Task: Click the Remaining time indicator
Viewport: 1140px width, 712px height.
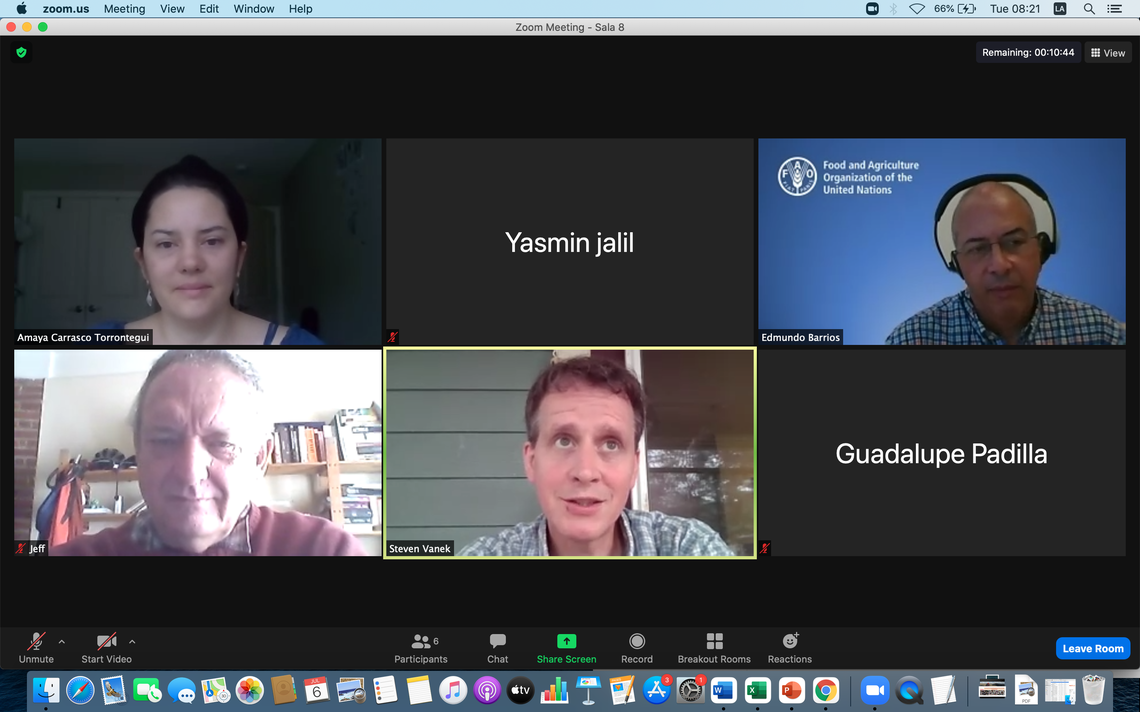Action: [x=1028, y=53]
